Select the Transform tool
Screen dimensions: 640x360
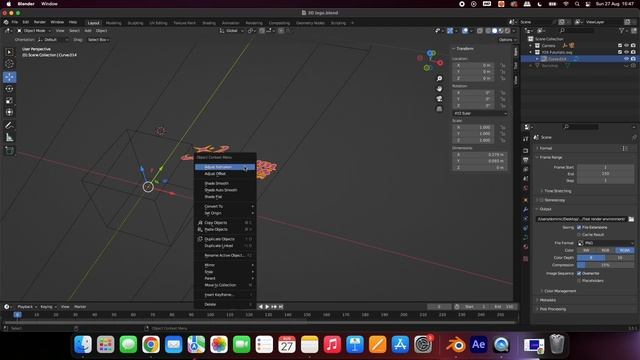(x=9, y=112)
